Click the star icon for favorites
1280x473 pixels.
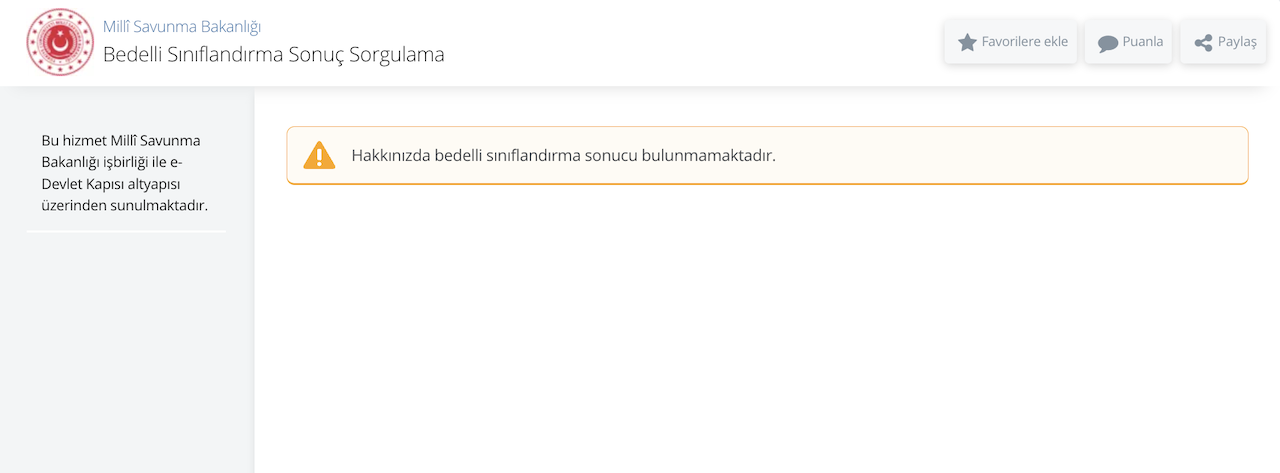pos(967,43)
